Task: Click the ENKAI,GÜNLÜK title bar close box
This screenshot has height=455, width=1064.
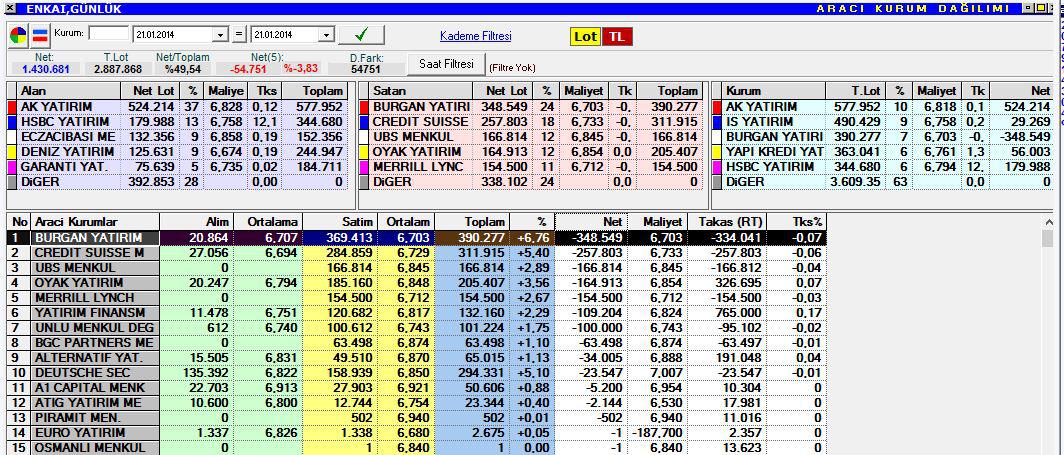Action: click(x=10, y=8)
